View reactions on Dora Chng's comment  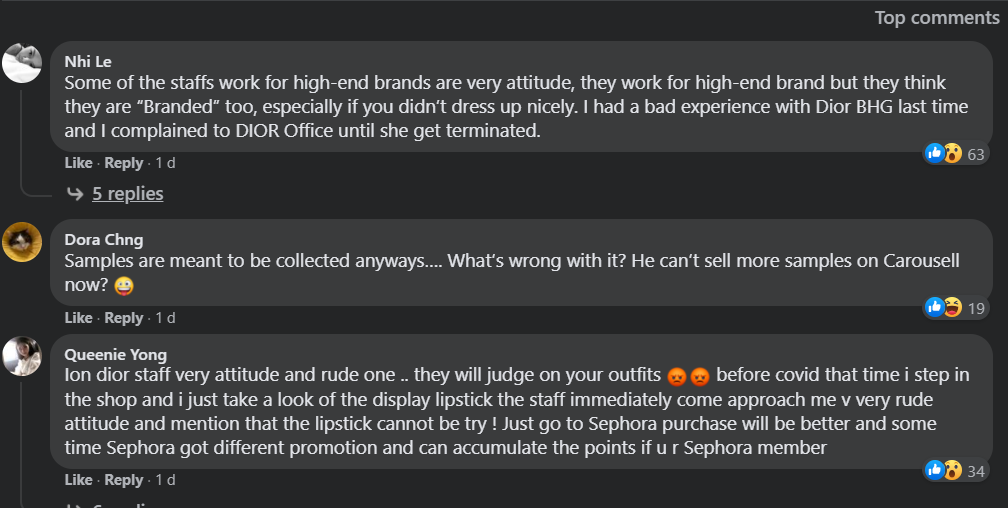click(955, 308)
